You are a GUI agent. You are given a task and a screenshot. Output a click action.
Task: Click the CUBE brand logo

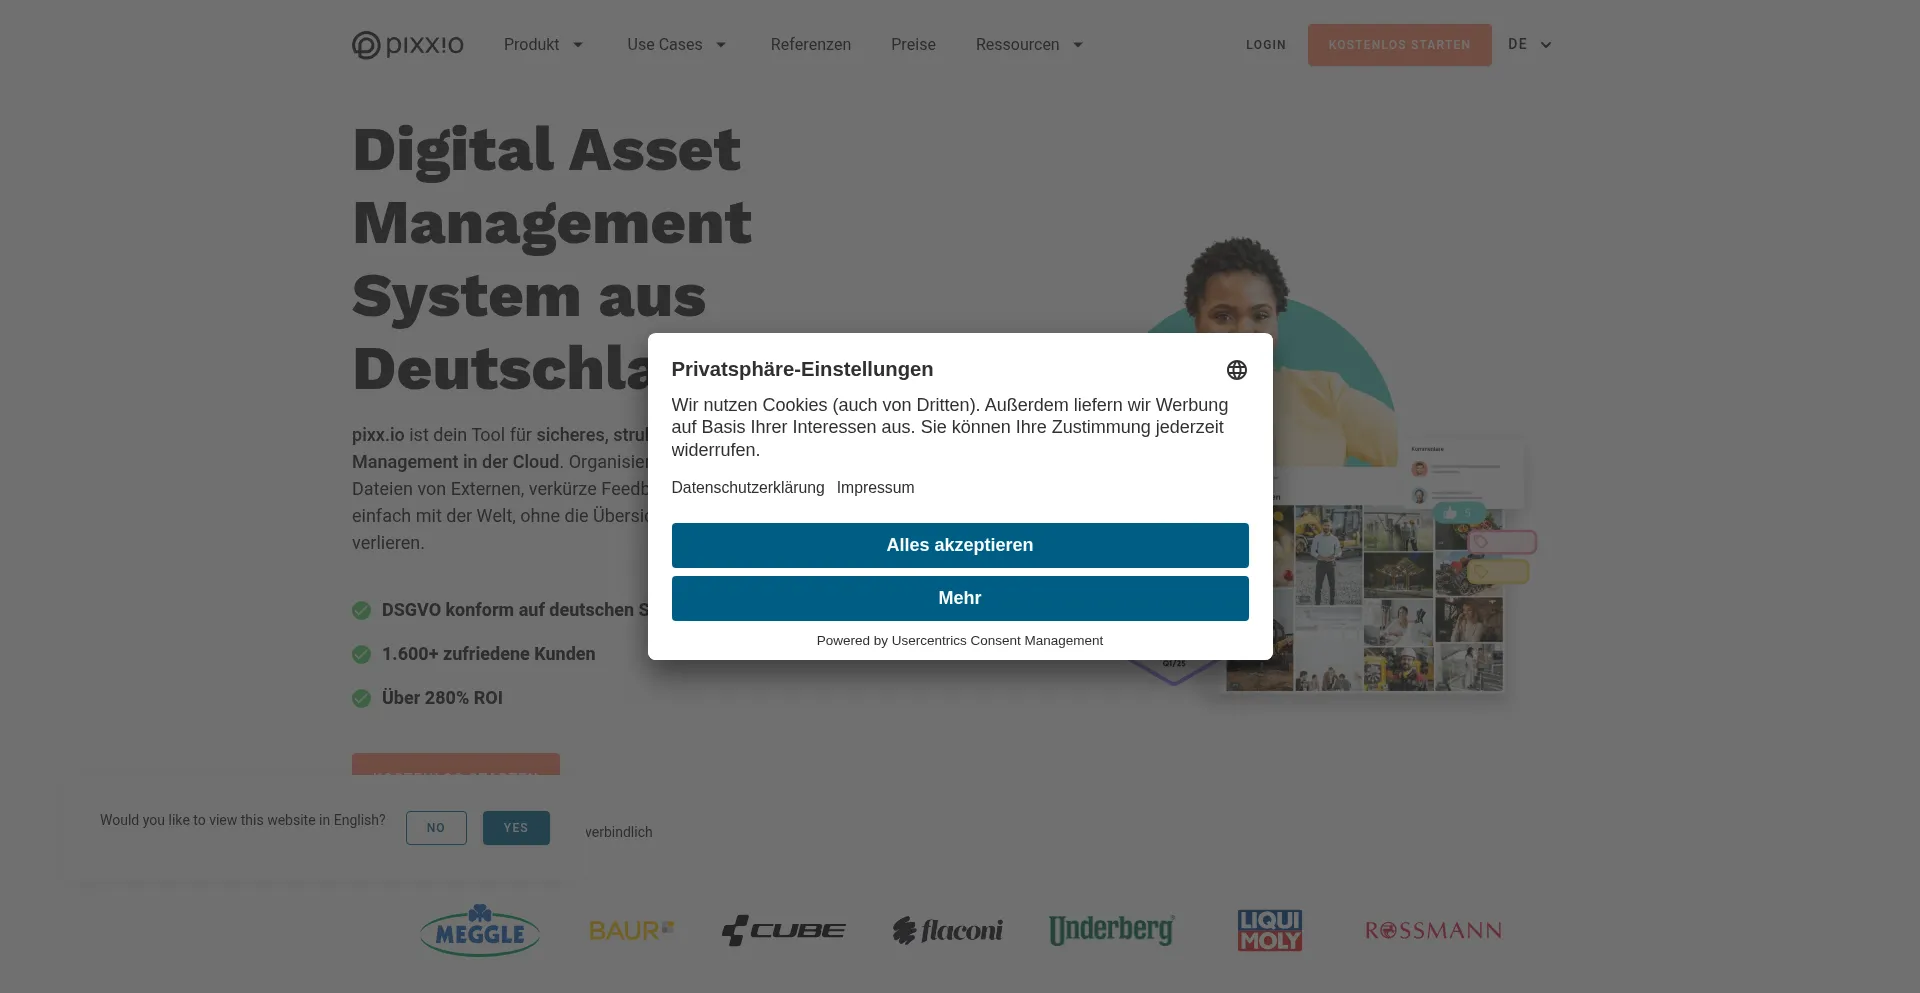pyautogui.click(x=784, y=931)
